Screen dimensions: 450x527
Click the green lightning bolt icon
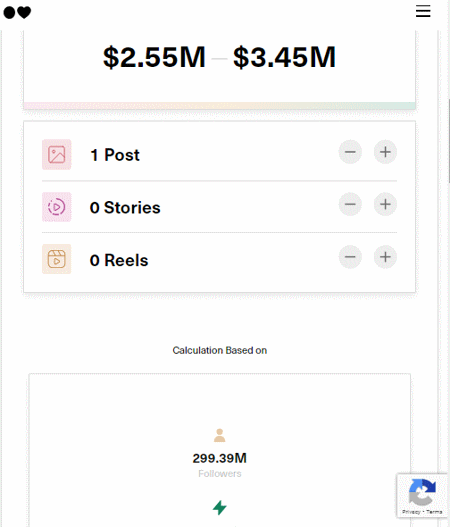220,508
